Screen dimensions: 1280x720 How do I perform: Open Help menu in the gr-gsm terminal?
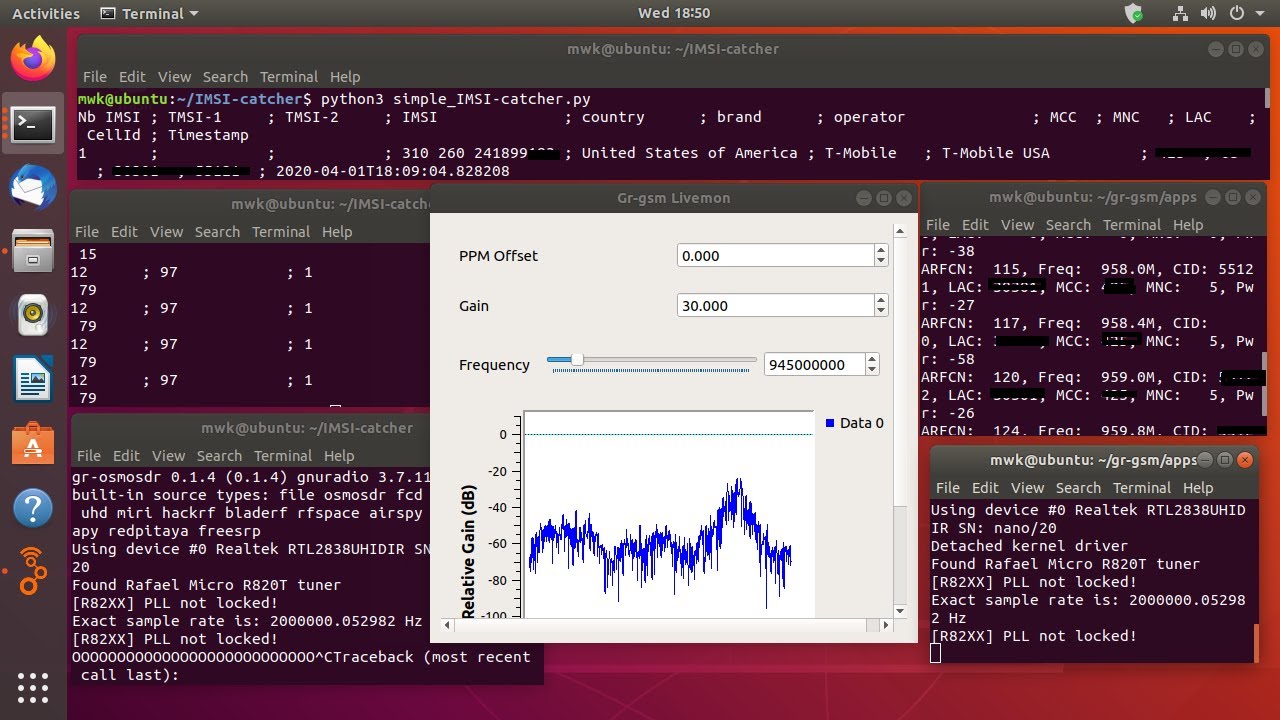point(1188,225)
